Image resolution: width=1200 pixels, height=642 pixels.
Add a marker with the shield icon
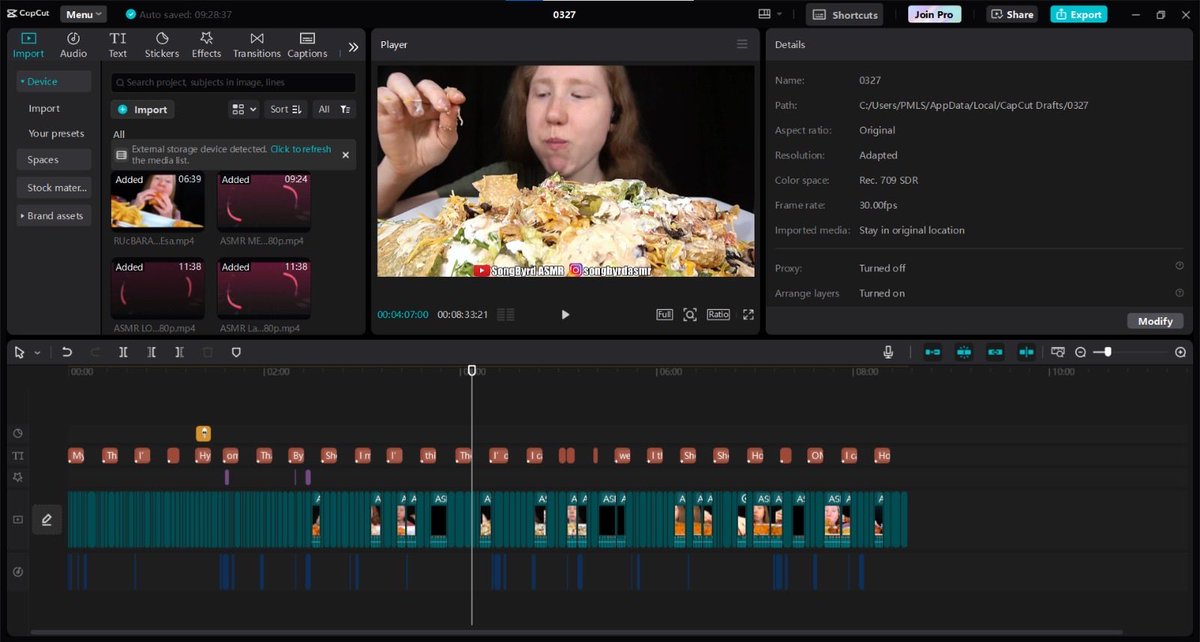pyautogui.click(x=236, y=352)
